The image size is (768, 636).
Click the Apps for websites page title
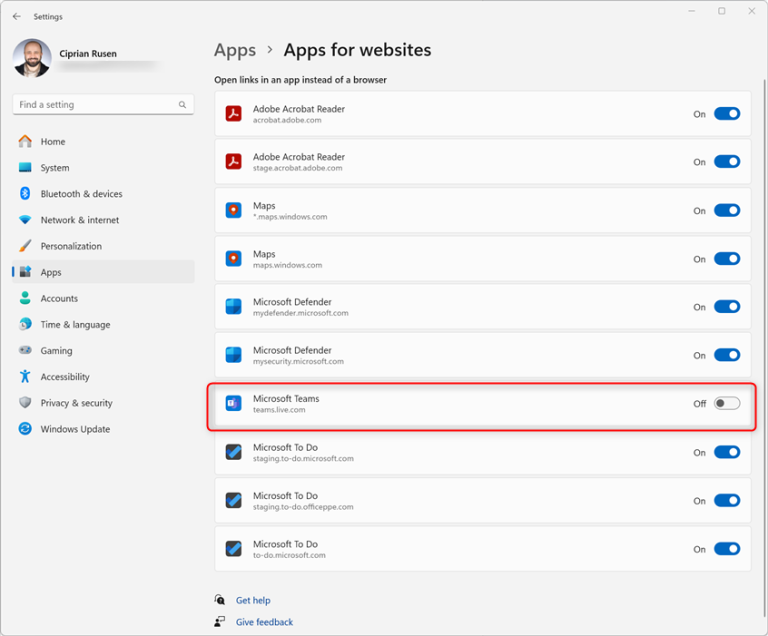pos(358,50)
